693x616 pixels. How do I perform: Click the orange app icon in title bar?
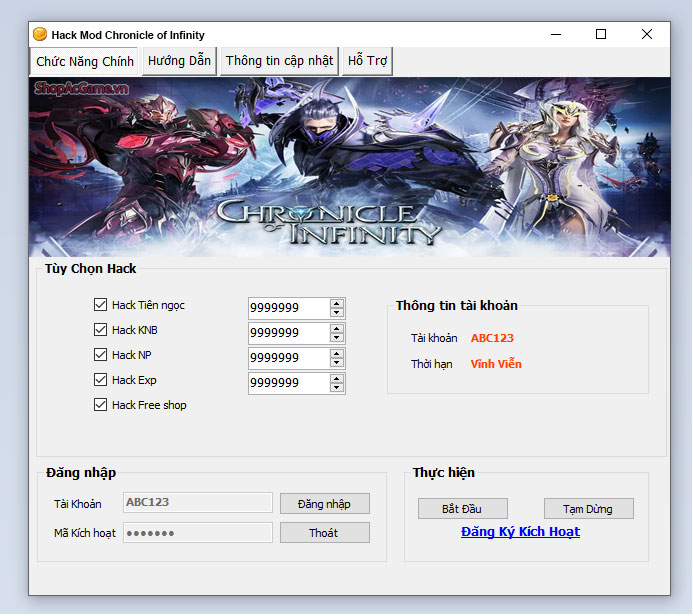[x=40, y=34]
